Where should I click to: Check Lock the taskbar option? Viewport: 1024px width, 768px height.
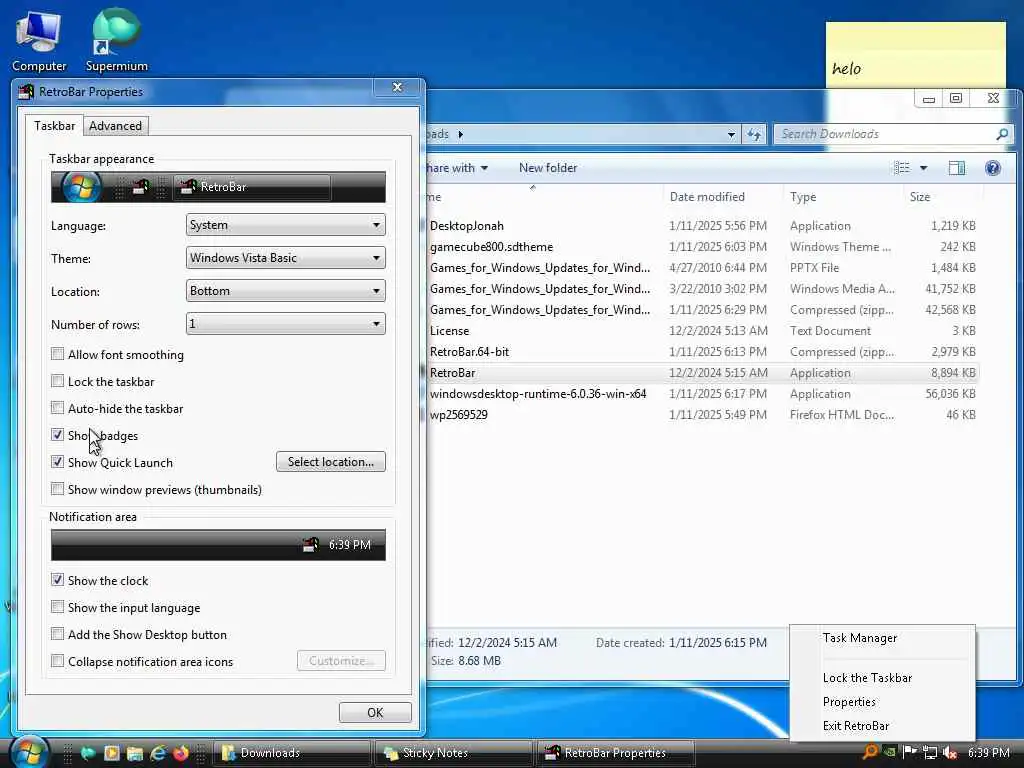coord(57,381)
